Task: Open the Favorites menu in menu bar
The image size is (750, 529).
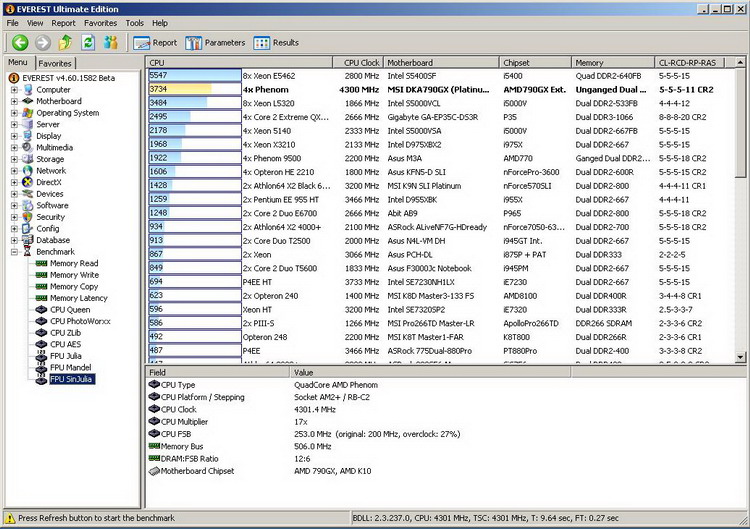Action: 100,22
